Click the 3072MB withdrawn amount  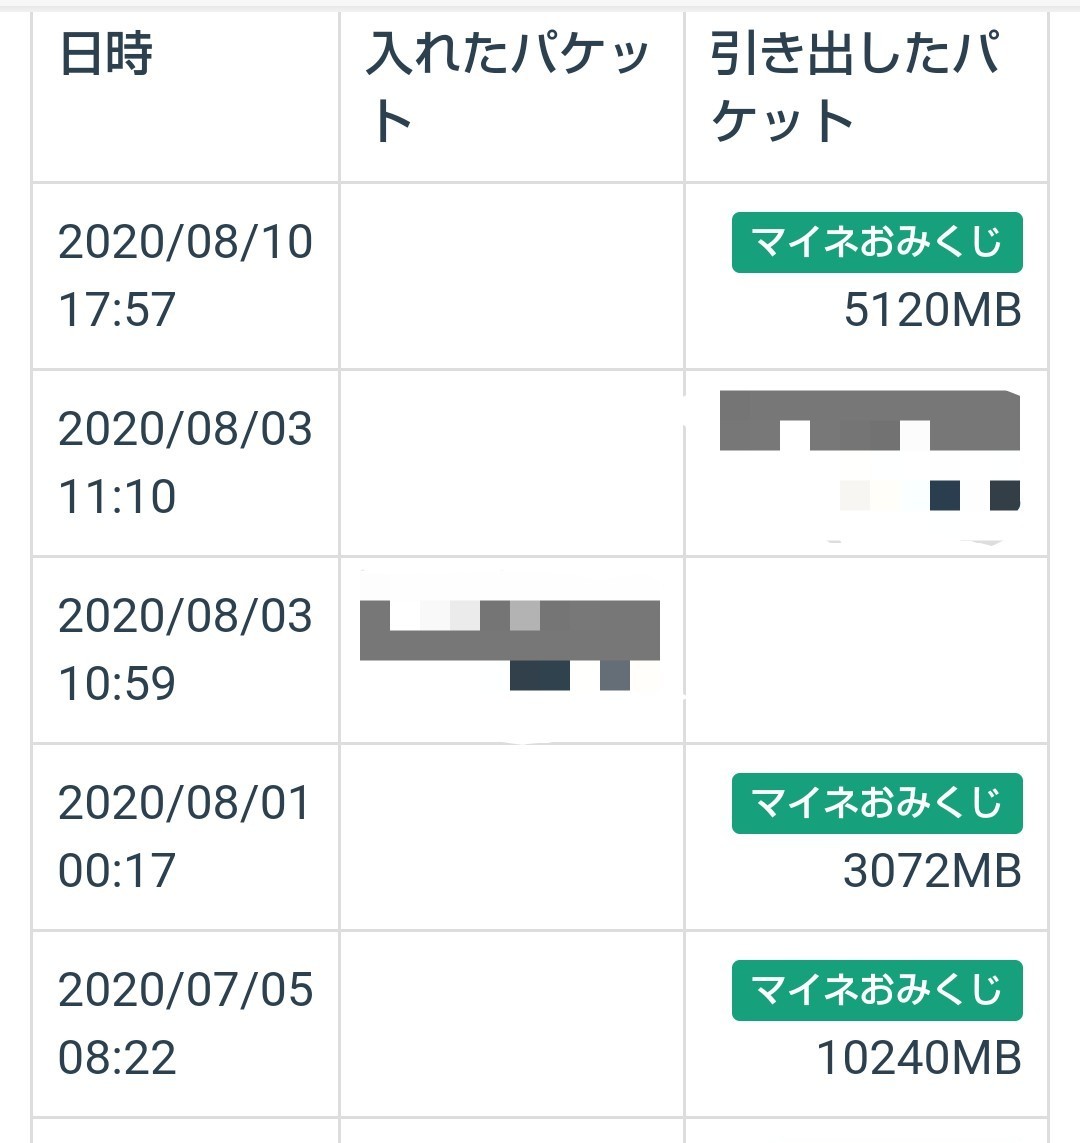coord(932,871)
